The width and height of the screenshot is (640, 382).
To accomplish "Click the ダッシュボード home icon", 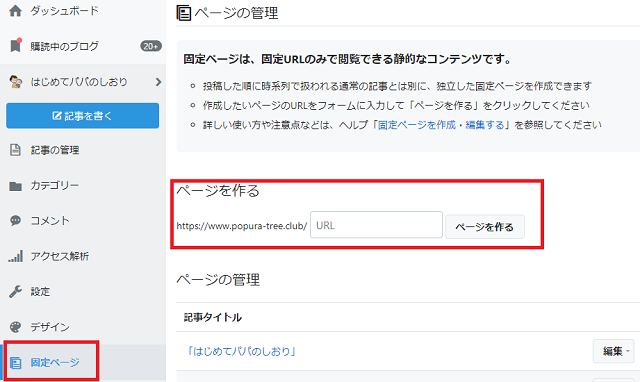I will (16, 11).
